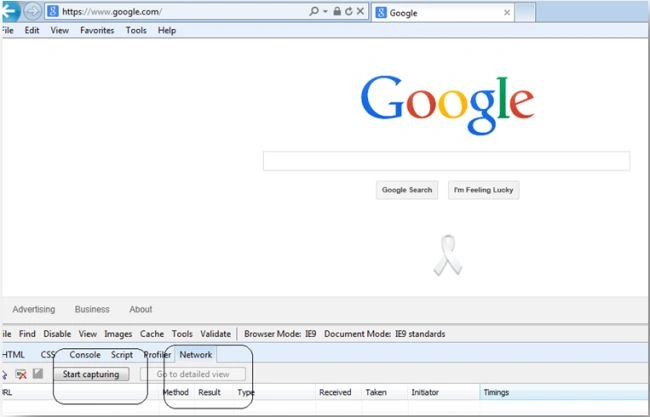This screenshot has height=417, width=650.
Task: Click the gray save icon in Network toolbar
Action: click(x=38, y=373)
